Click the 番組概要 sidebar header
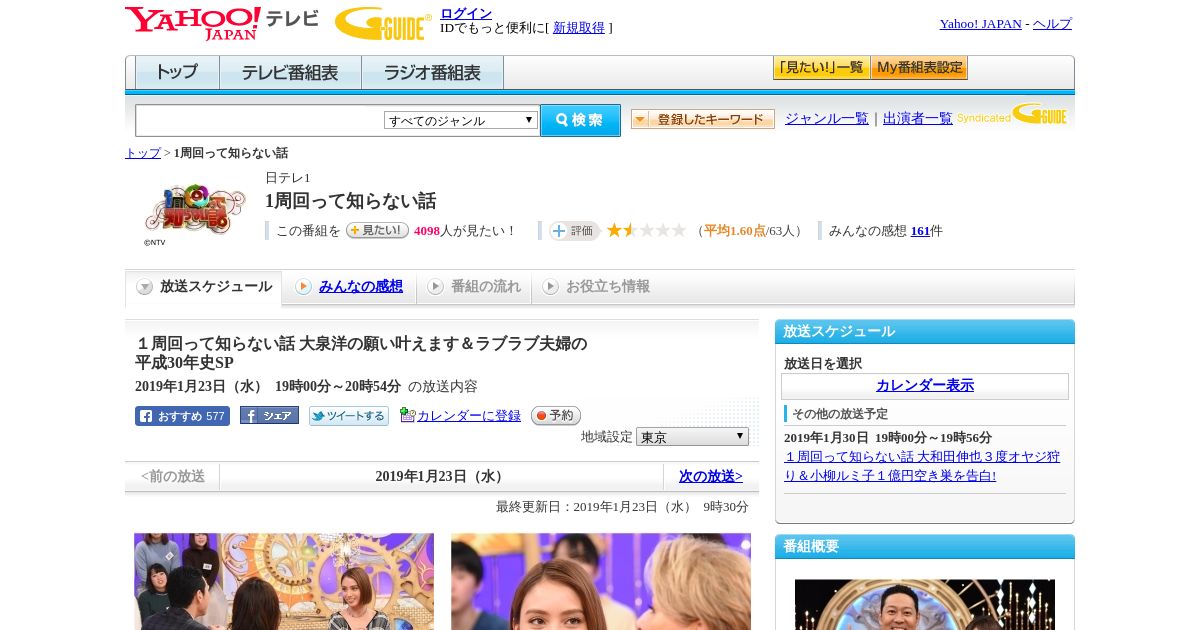This screenshot has width=1200, height=630. tap(925, 546)
